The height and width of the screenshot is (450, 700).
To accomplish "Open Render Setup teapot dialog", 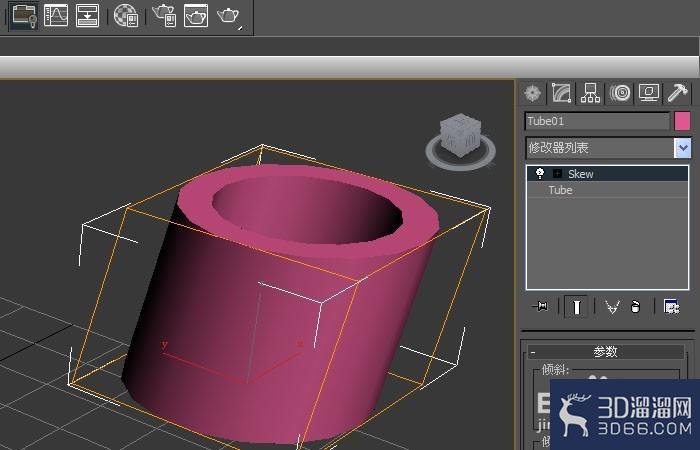I will [x=164, y=16].
